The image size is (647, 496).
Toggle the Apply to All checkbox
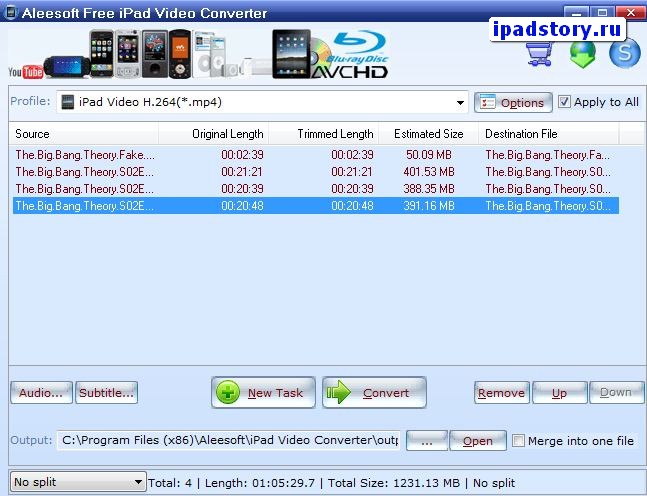coord(564,102)
